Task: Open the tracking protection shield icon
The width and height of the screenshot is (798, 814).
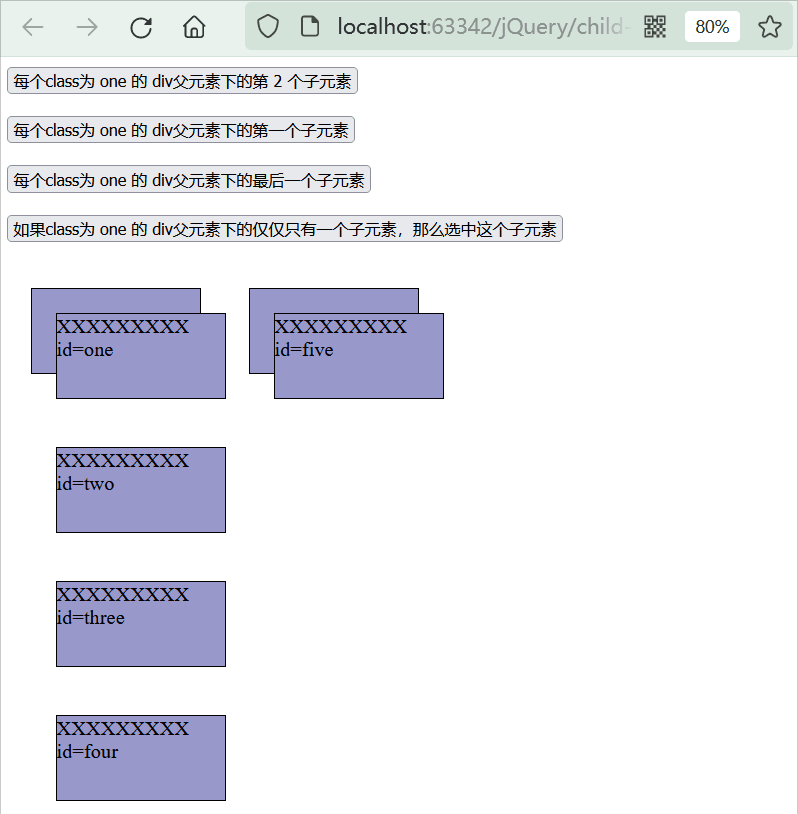Action: pos(268,27)
